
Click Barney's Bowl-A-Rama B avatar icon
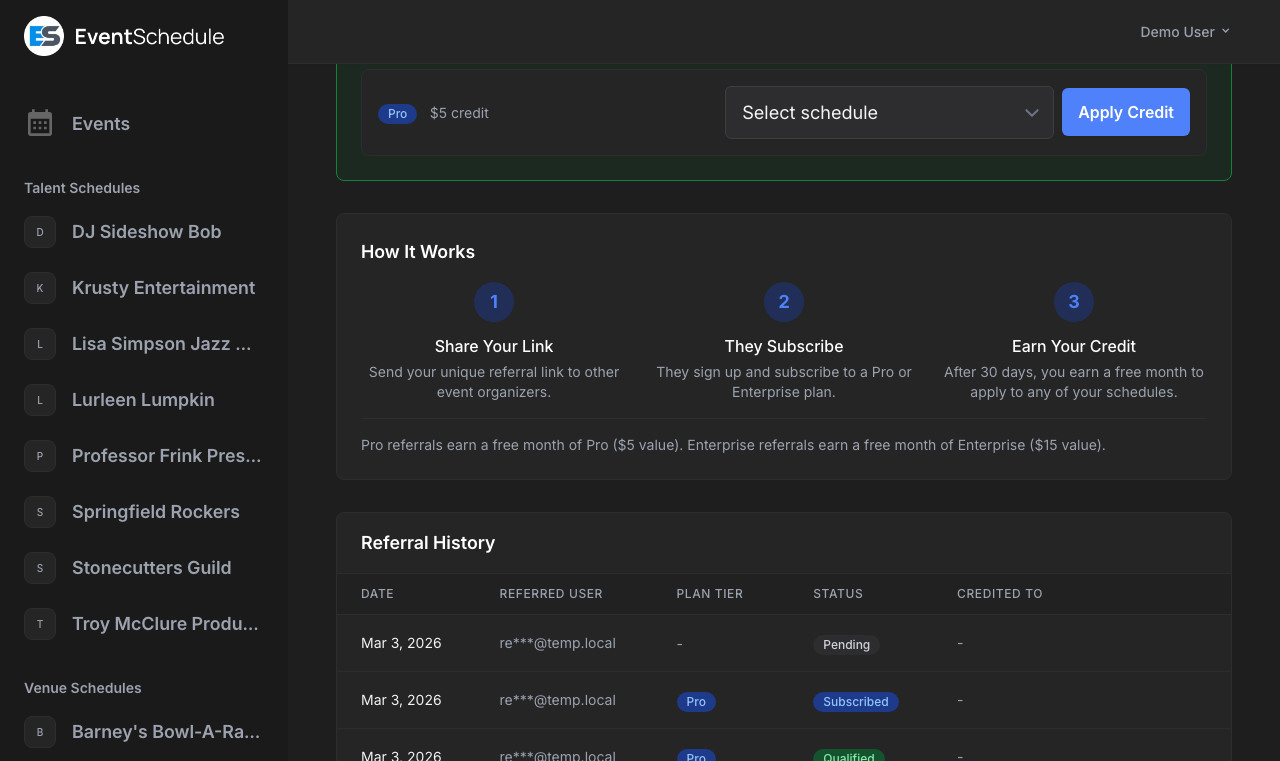tap(39, 732)
